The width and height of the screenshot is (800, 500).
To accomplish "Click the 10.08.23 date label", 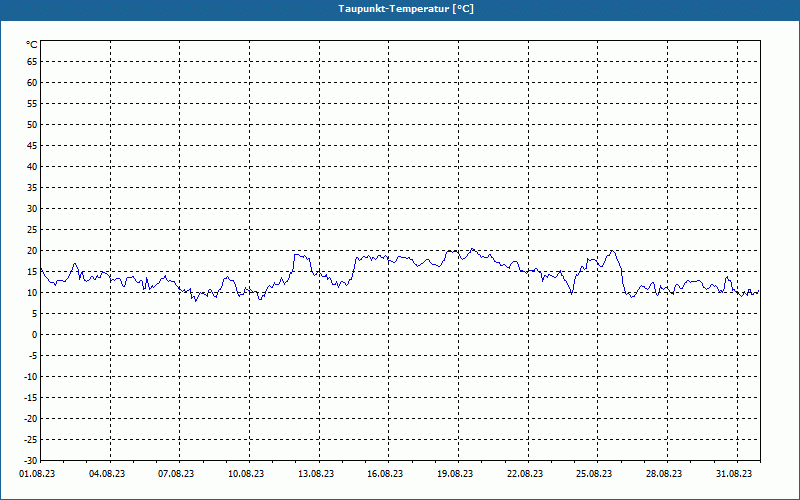I will tap(246, 474).
